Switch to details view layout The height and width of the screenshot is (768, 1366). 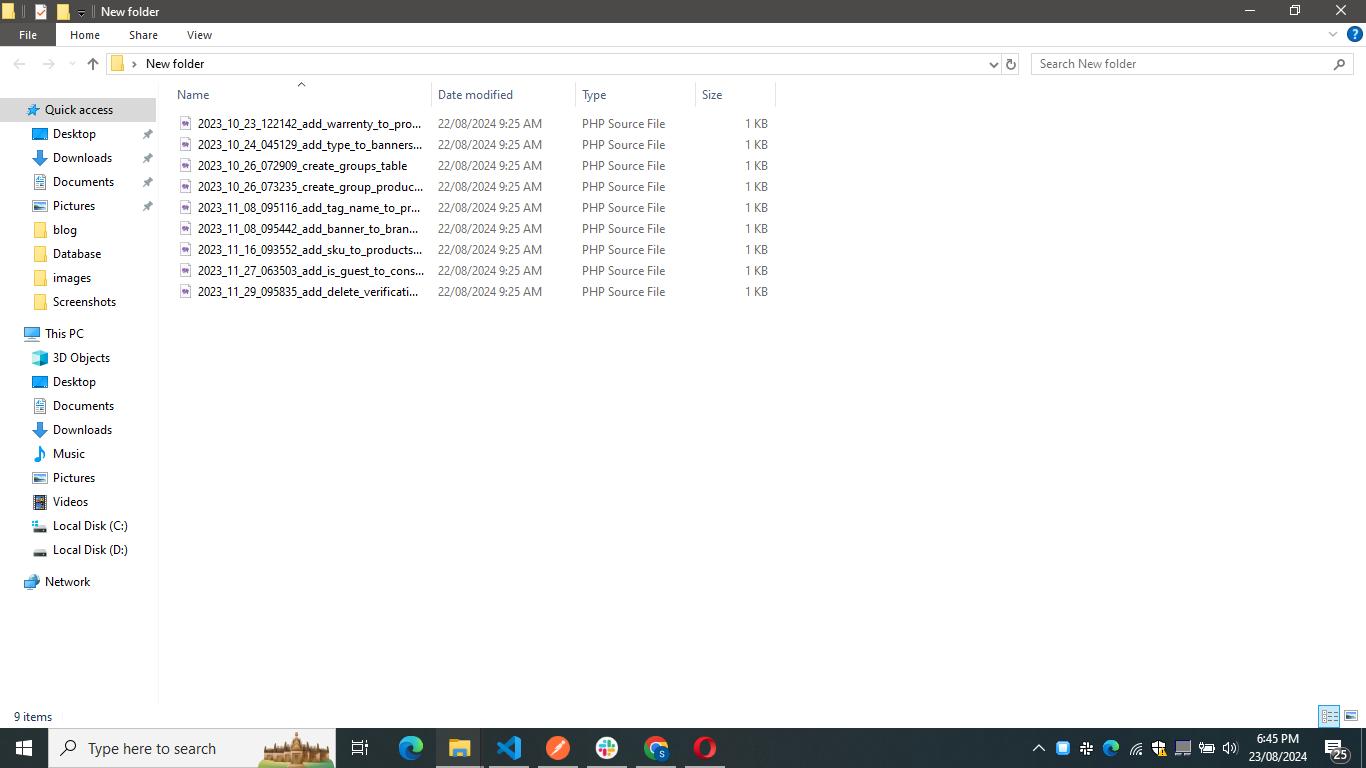click(x=1329, y=716)
